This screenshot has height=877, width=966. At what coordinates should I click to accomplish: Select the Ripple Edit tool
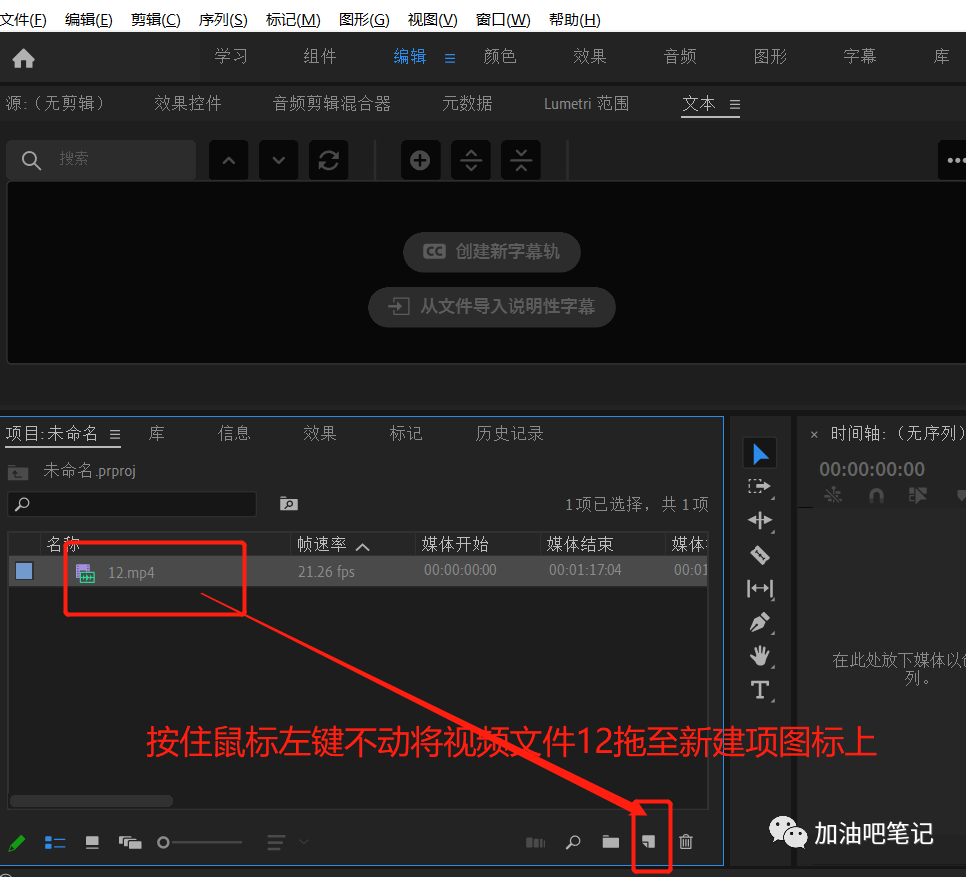click(760, 520)
